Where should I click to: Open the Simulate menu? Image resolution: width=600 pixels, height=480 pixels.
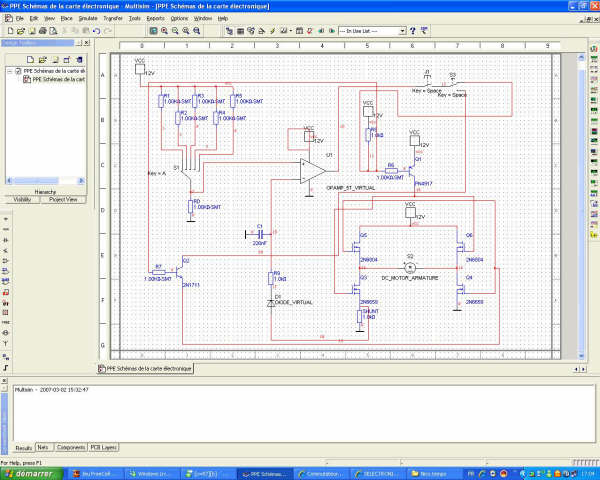88,19
